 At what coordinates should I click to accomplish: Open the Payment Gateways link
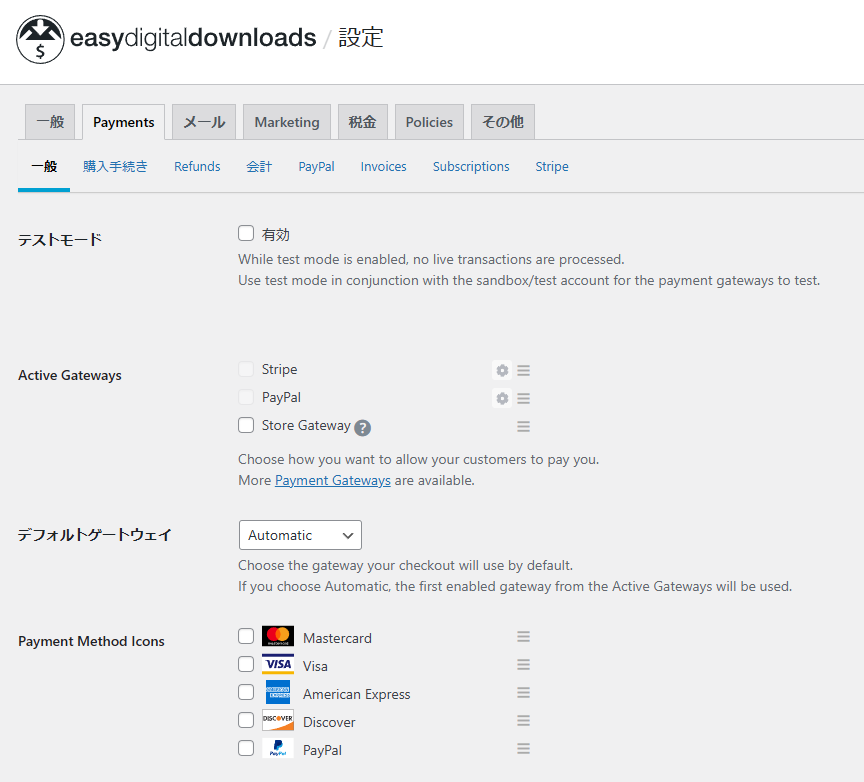point(332,480)
